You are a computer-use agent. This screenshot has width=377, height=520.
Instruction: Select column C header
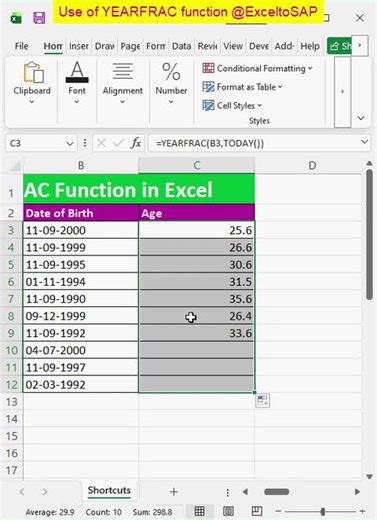197,165
